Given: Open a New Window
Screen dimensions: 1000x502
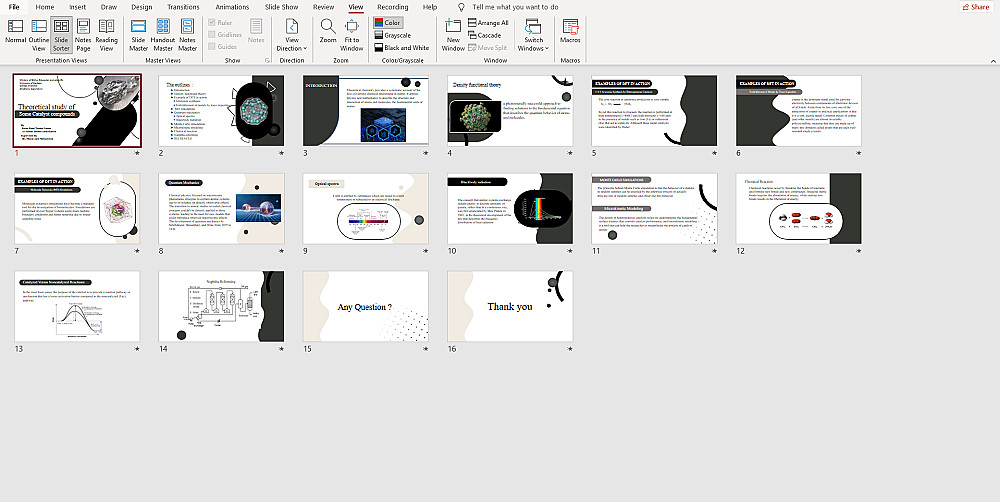Looking at the screenshot, I should click(453, 35).
